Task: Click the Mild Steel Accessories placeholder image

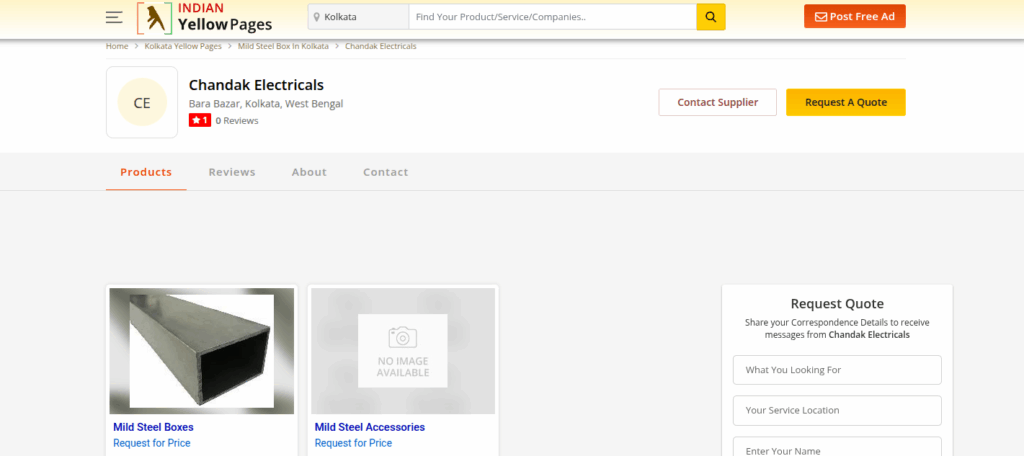Action: [x=403, y=351]
